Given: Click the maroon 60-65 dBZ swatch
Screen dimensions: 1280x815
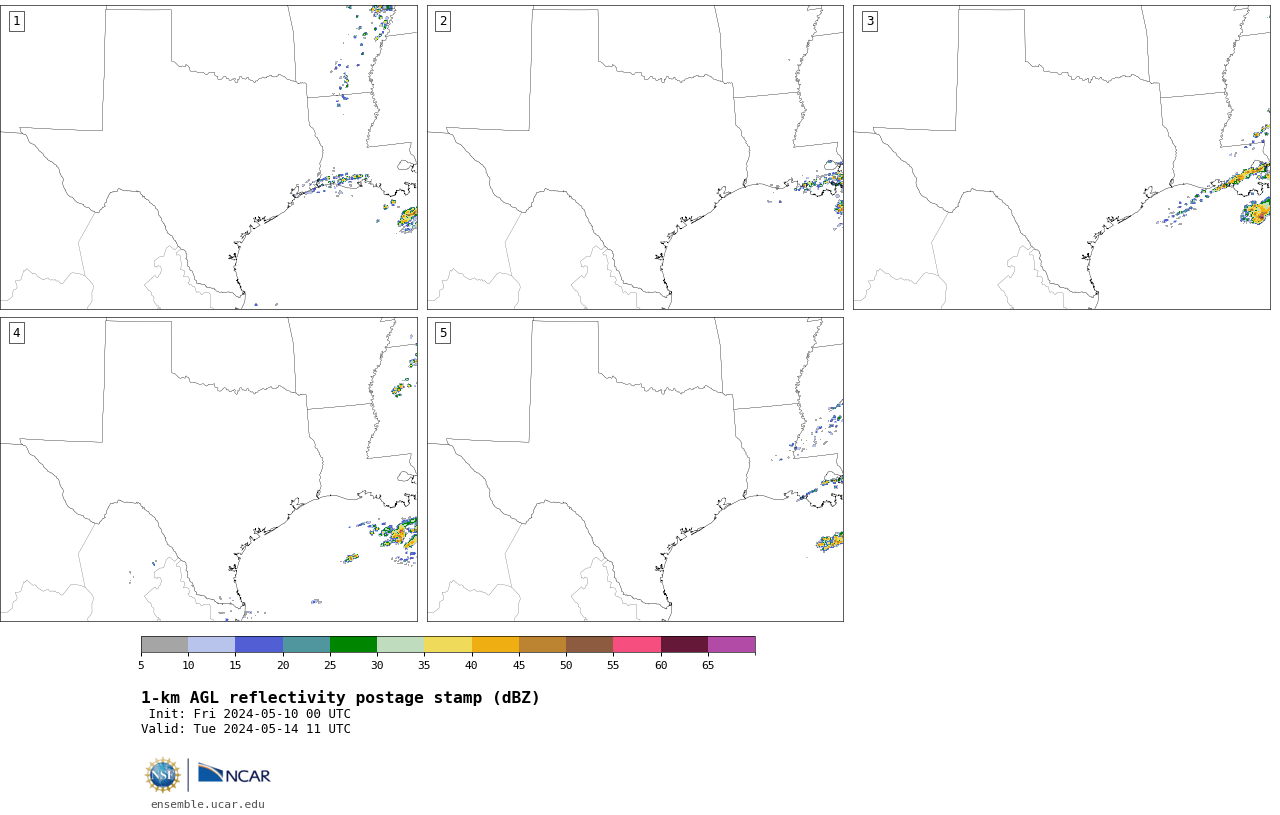Looking at the screenshot, I should 684,644.
